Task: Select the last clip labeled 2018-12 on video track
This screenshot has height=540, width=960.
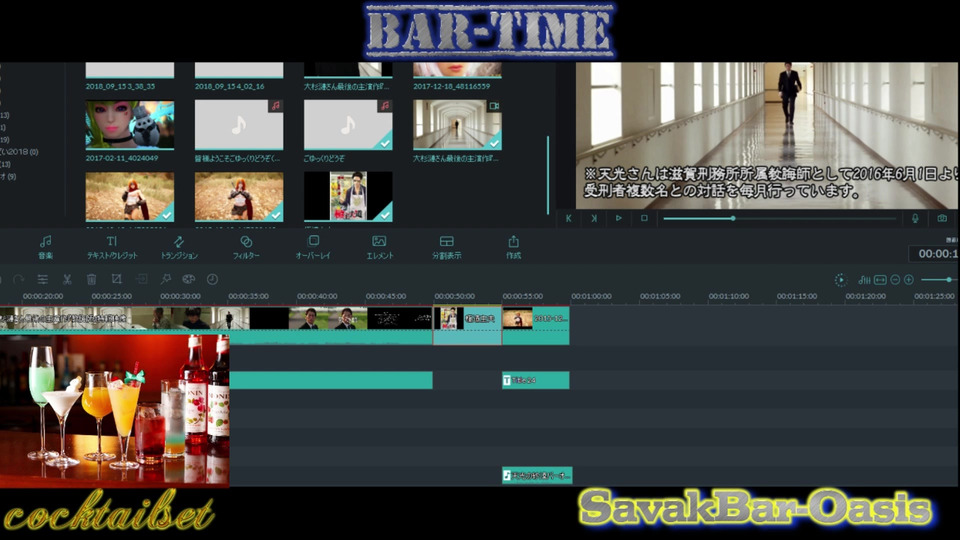Action: coord(536,325)
